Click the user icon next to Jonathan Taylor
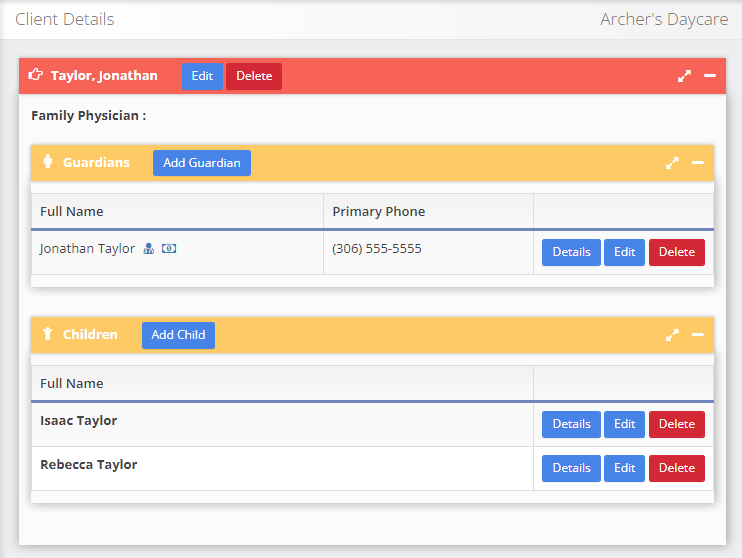The height and width of the screenshot is (558, 742). tap(148, 249)
